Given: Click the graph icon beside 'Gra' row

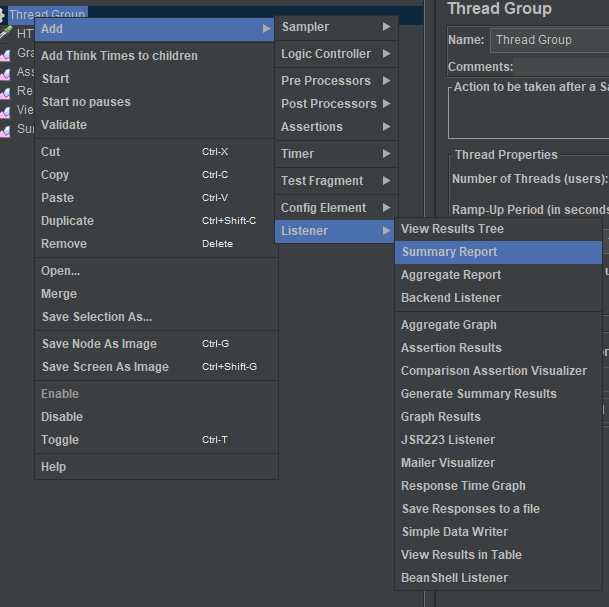Looking at the screenshot, I should pos(5,55).
